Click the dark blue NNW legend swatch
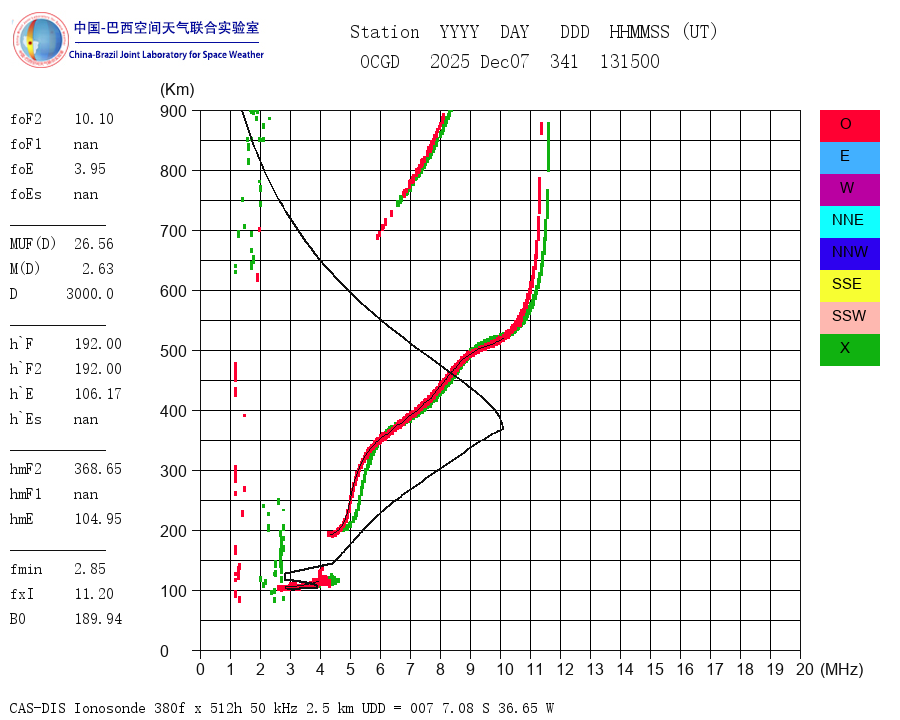 pos(849,254)
